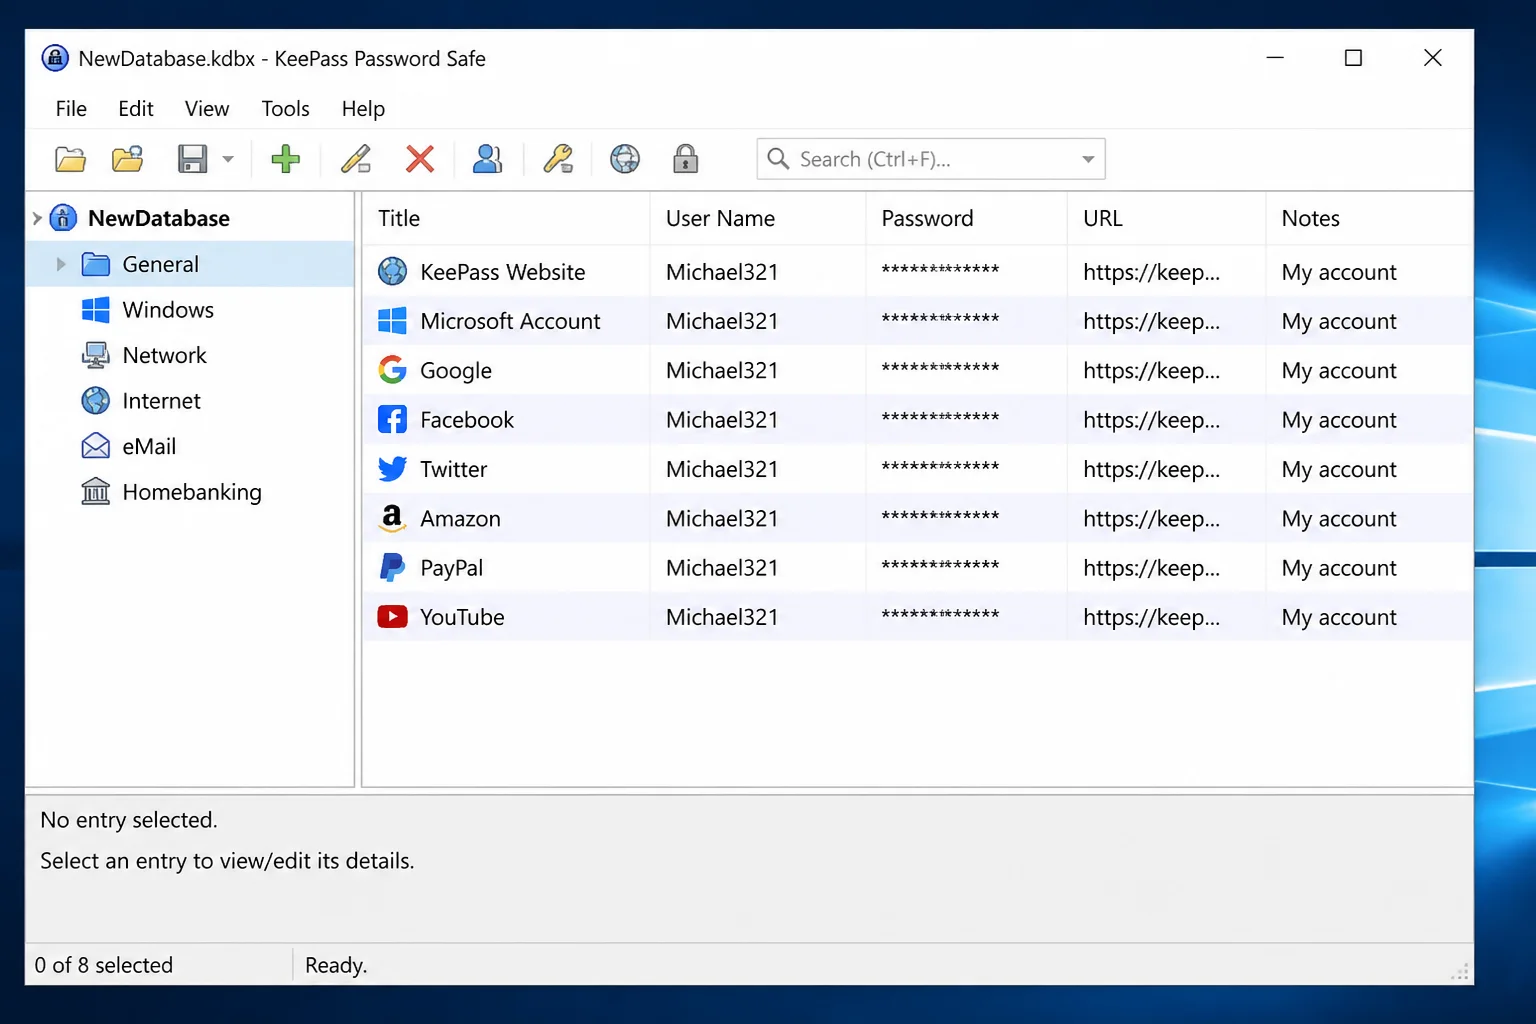Click the Open URL globe toolbar icon

click(625, 159)
